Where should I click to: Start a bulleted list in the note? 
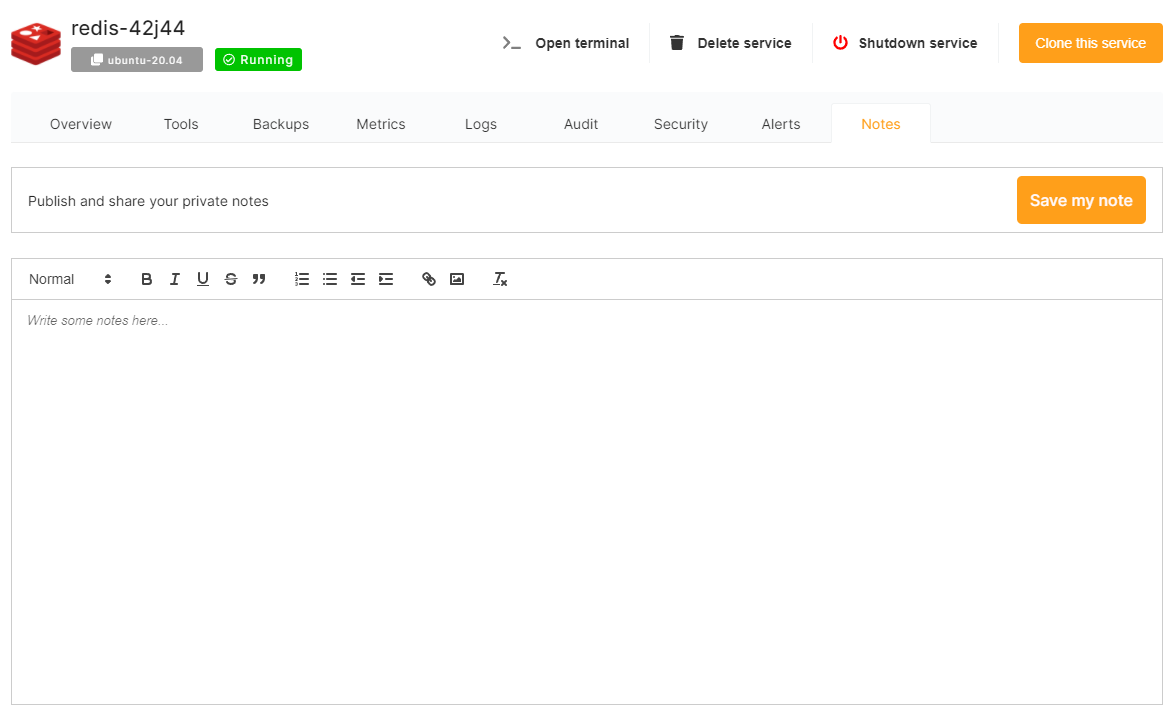(330, 279)
